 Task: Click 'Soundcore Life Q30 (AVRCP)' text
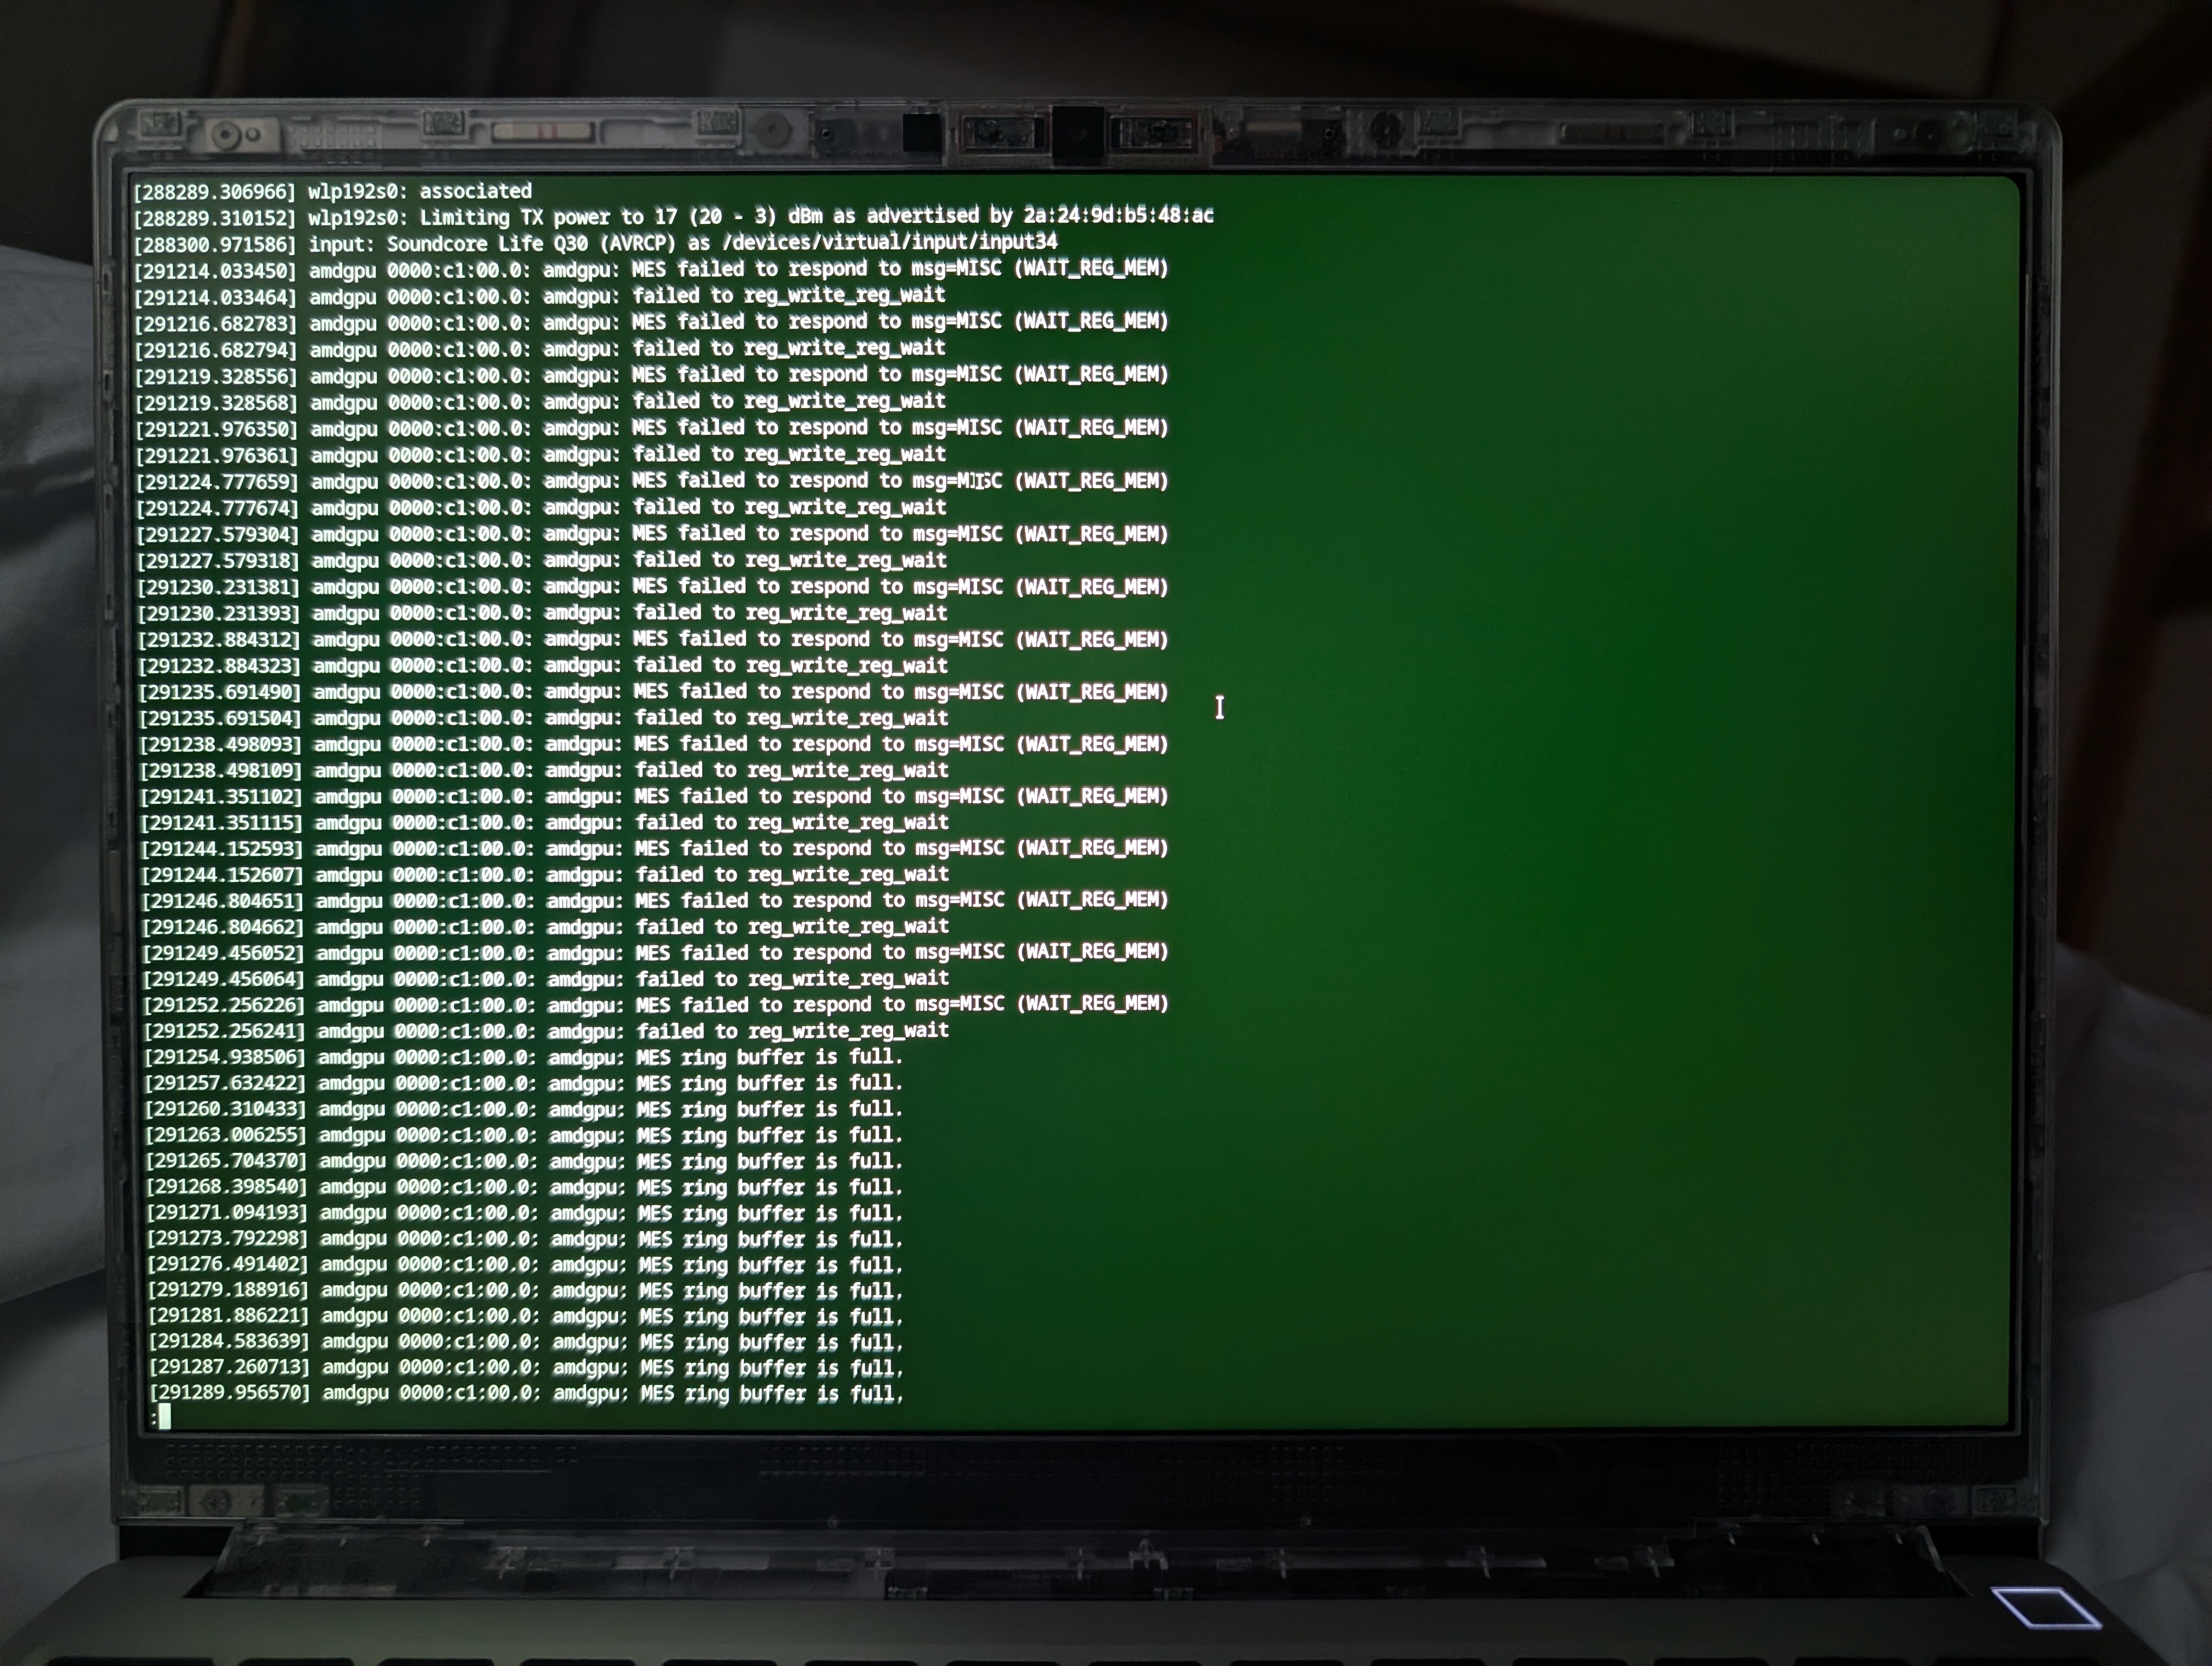532,243
